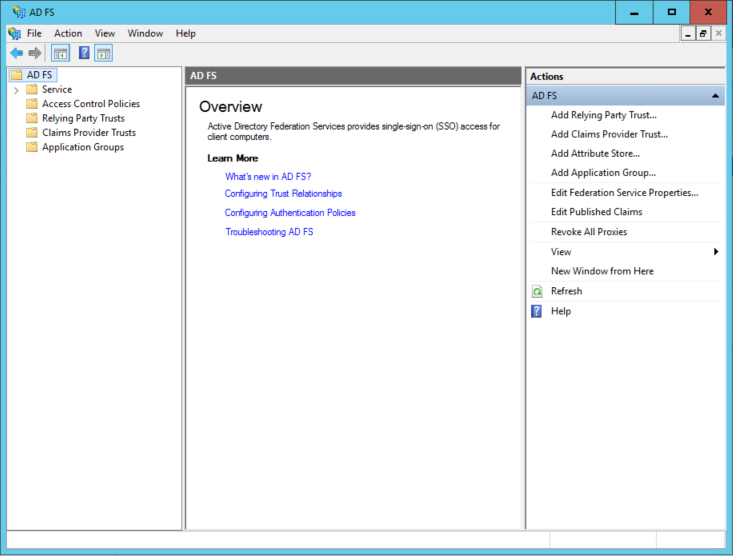This screenshot has width=733, height=556.
Task: Go back with the blue Back arrow
Action: point(17,53)
